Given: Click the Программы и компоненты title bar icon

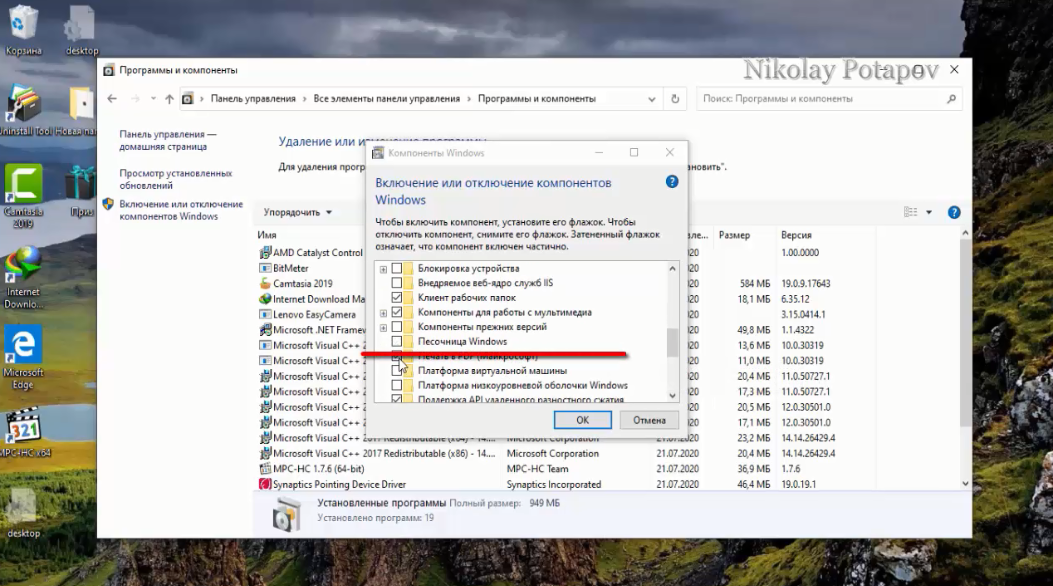Looking at the screenshot, I should point(108,70).
